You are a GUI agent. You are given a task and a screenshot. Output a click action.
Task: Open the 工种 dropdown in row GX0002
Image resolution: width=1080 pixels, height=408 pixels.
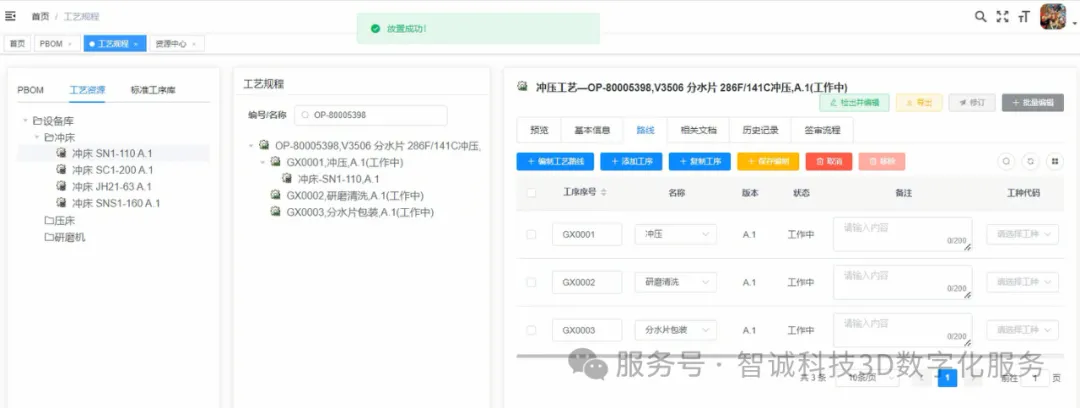[x=1022, y=282]
